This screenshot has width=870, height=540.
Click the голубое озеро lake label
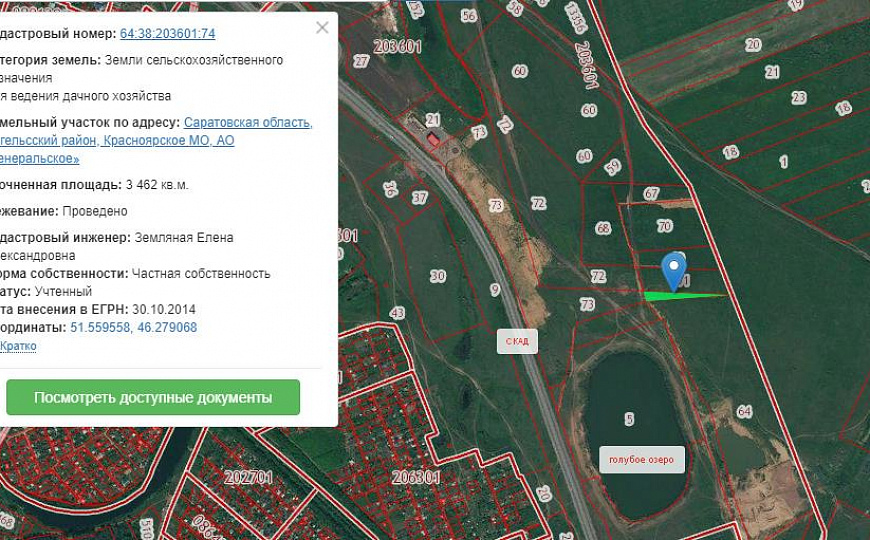(x=641, y=460)
